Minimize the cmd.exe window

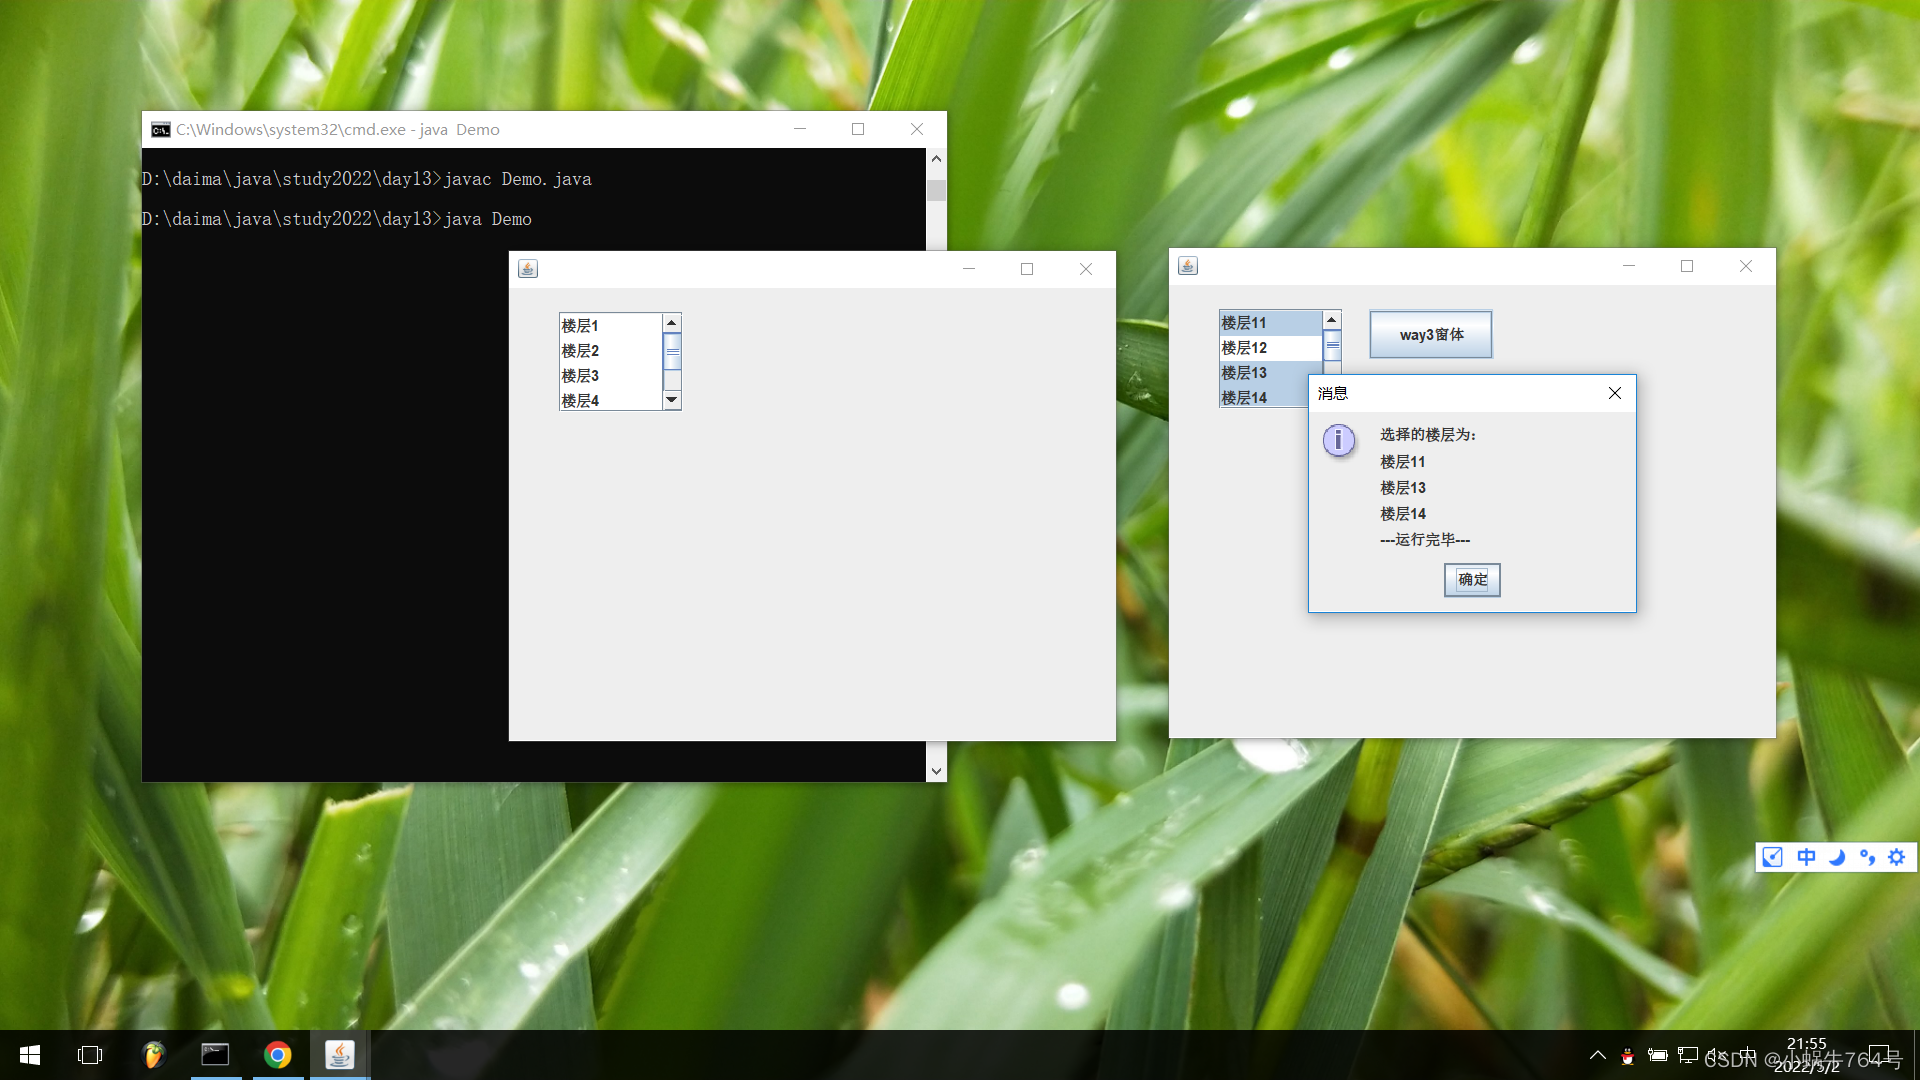(800, 129)
